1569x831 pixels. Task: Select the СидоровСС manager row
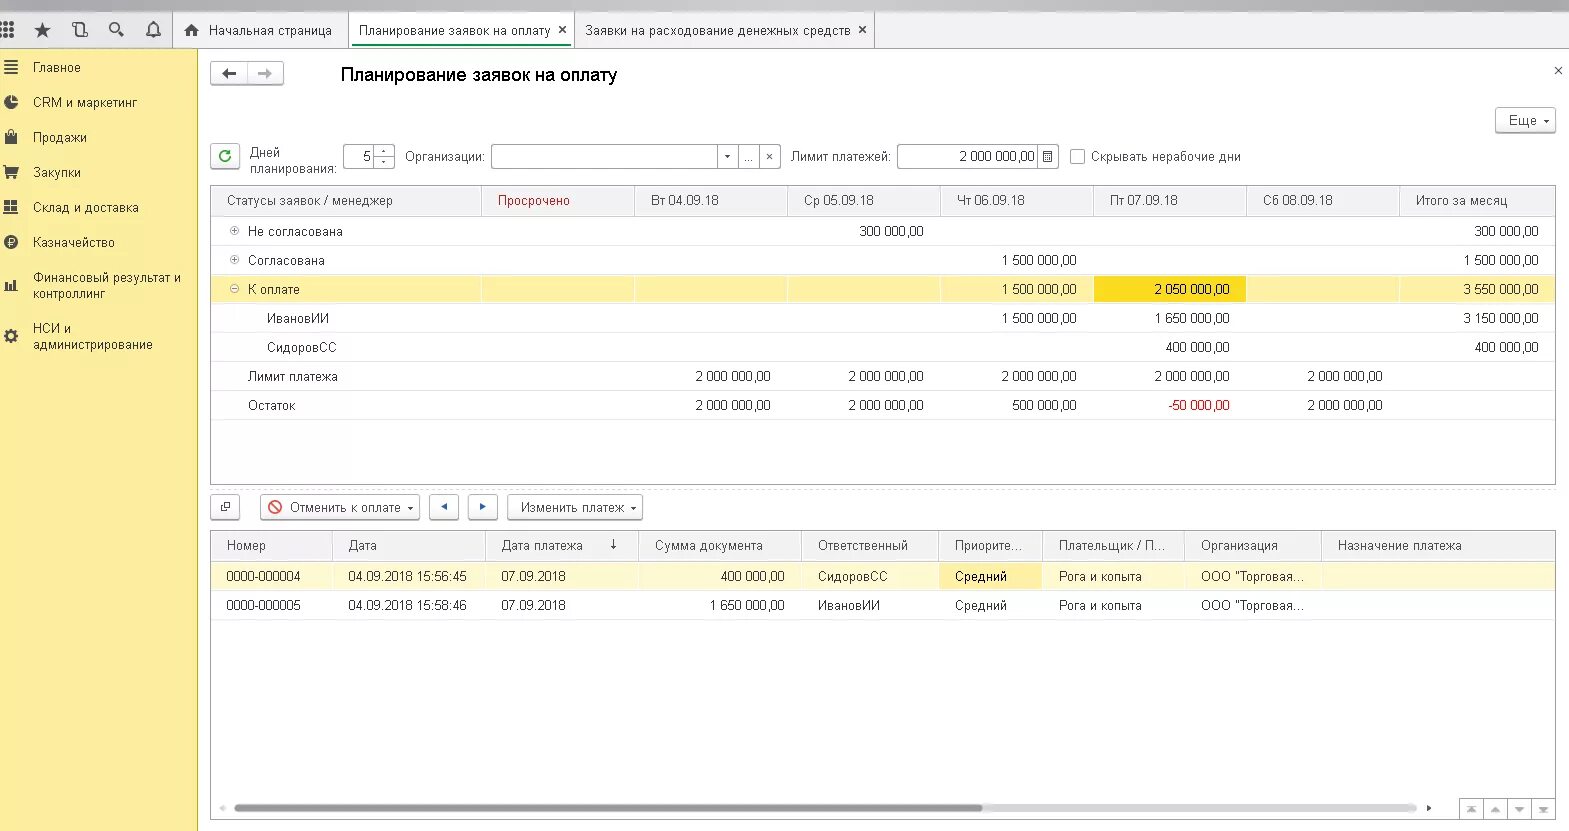882,347
